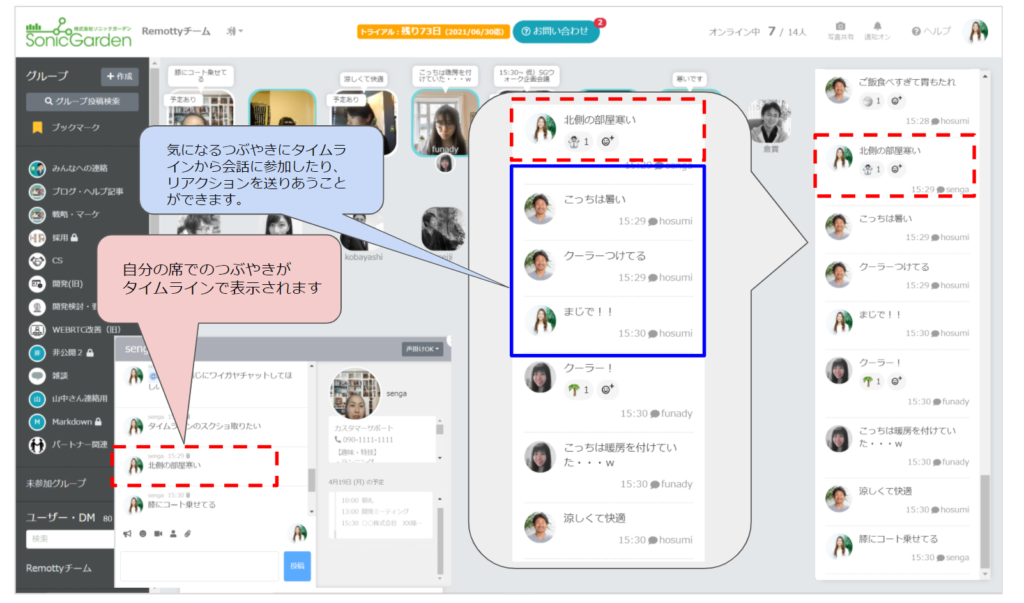1024x603 pixels.
Task: Add reaction to クーラー！ post in right timeline
Action: 897,381
